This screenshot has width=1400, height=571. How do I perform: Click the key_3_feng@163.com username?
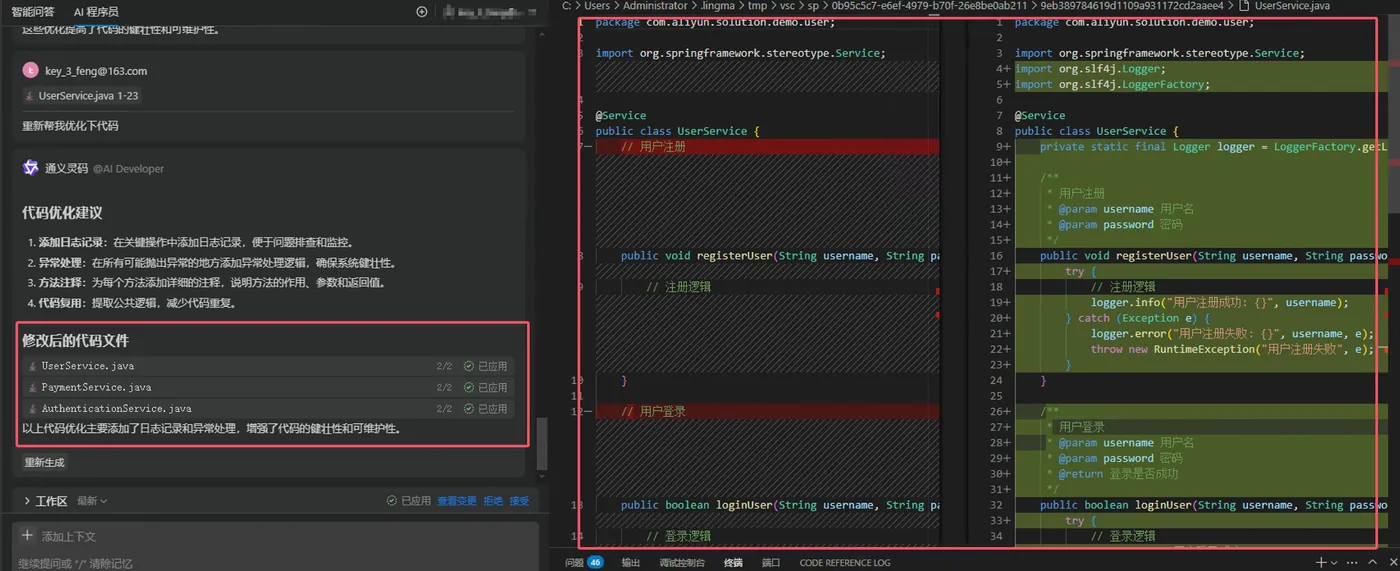(x=96, y=71)
